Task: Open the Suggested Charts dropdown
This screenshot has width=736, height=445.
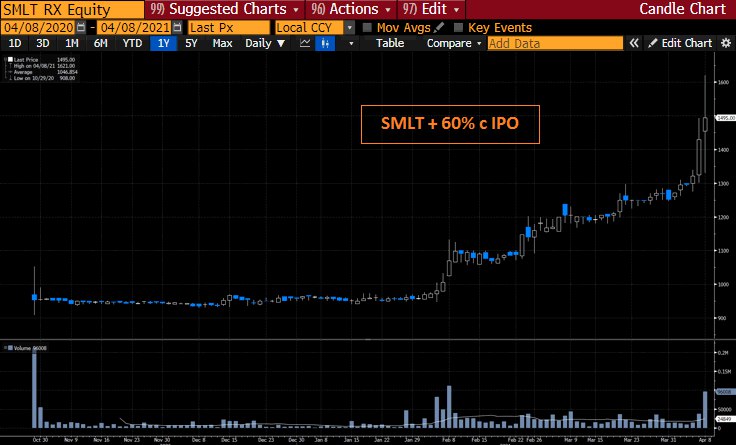Action: (224, 9)
